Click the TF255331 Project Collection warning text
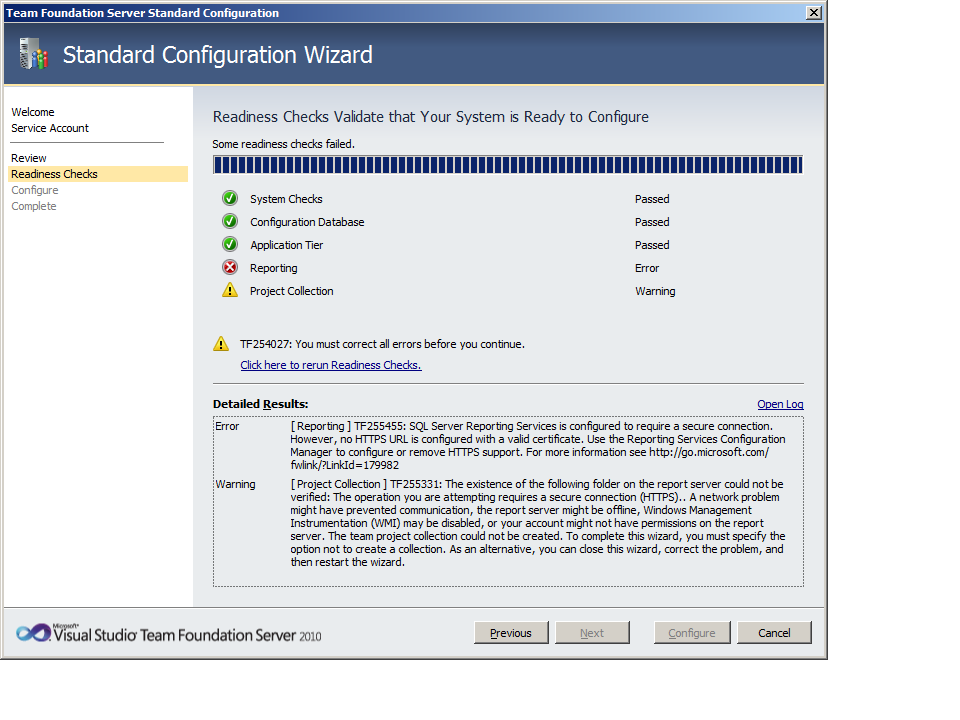960x720 pixels. 538,523
